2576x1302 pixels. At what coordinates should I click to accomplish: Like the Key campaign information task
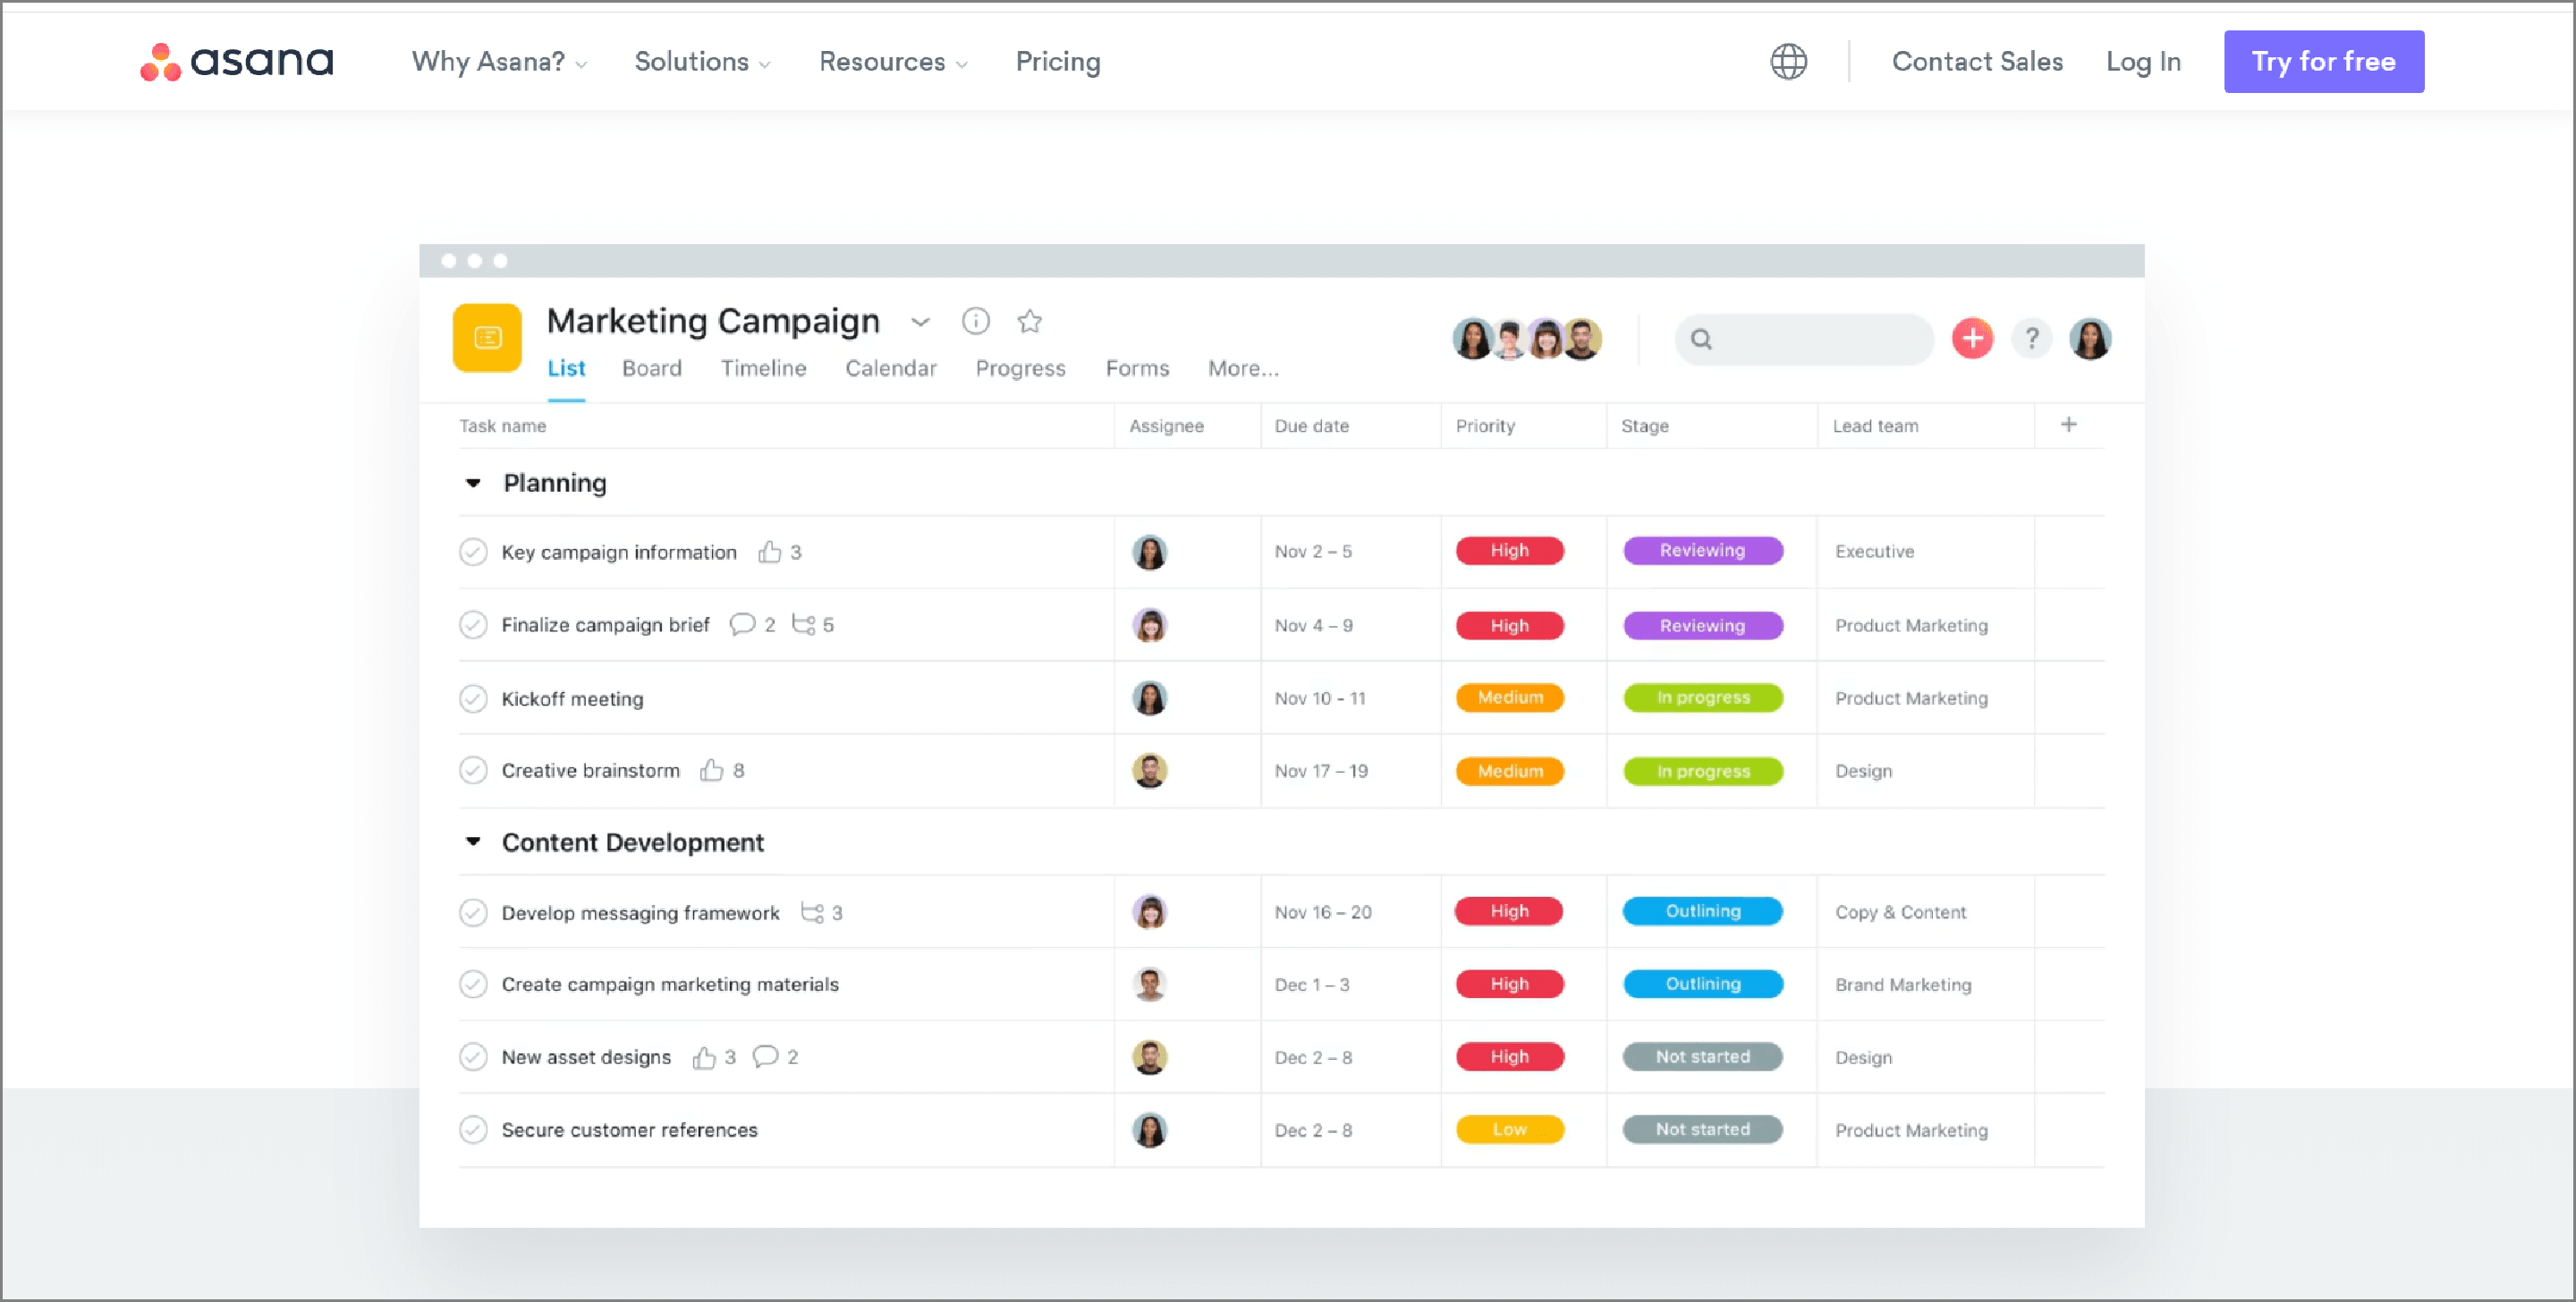tap(769, 552)
